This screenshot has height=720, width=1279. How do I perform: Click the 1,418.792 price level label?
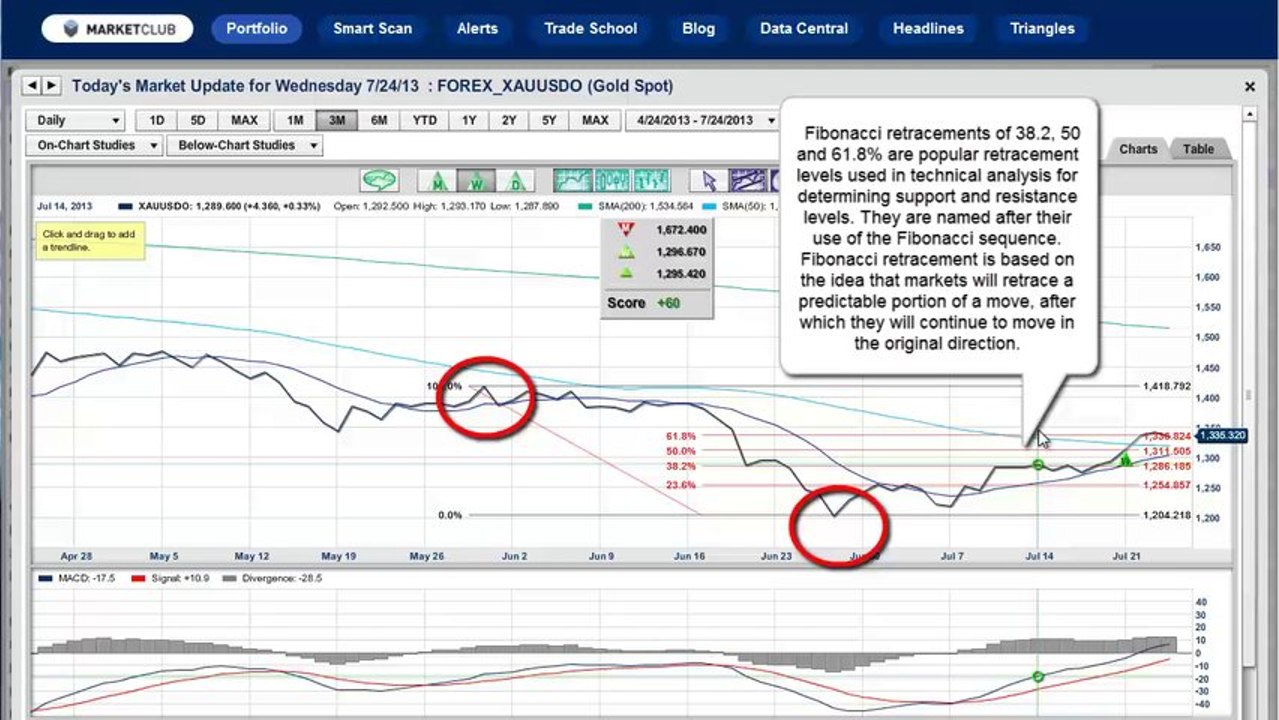pos(1167,386)
